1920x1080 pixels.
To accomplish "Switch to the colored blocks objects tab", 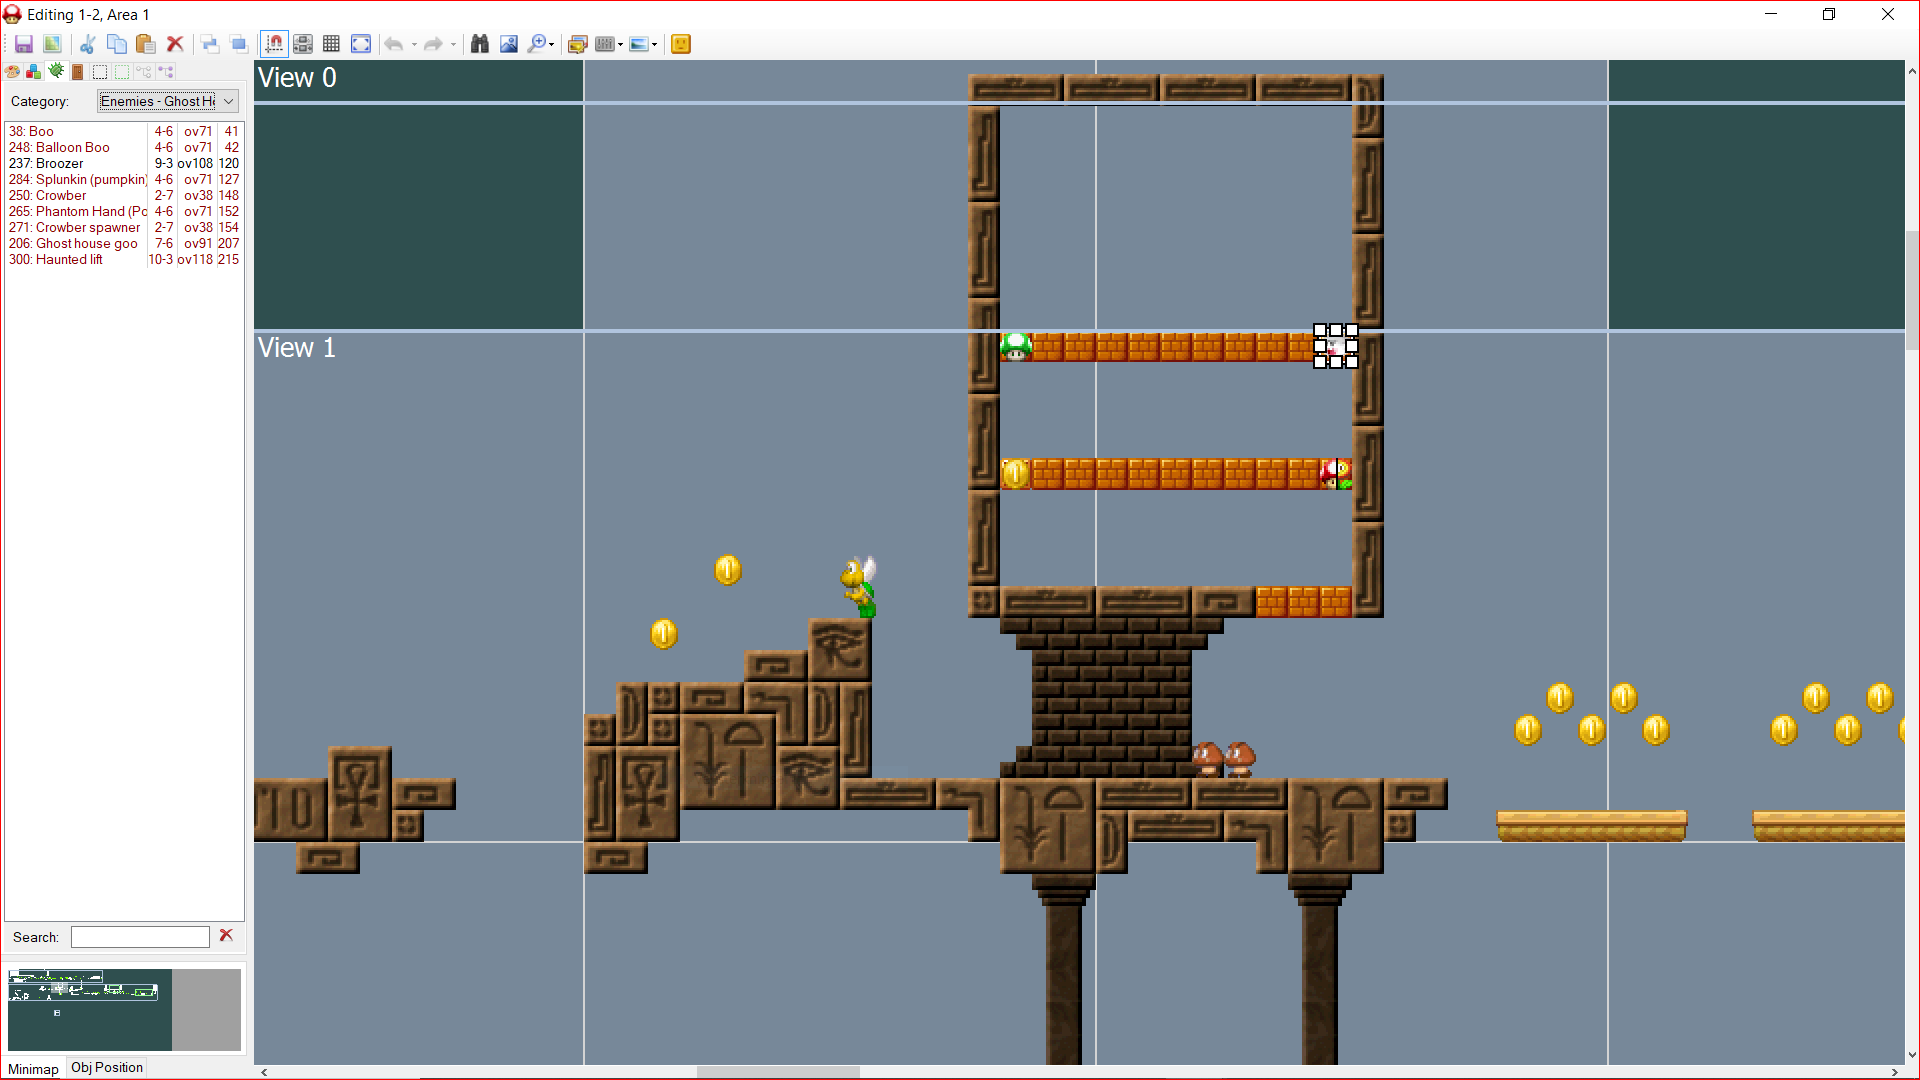I will pos(34,72).
